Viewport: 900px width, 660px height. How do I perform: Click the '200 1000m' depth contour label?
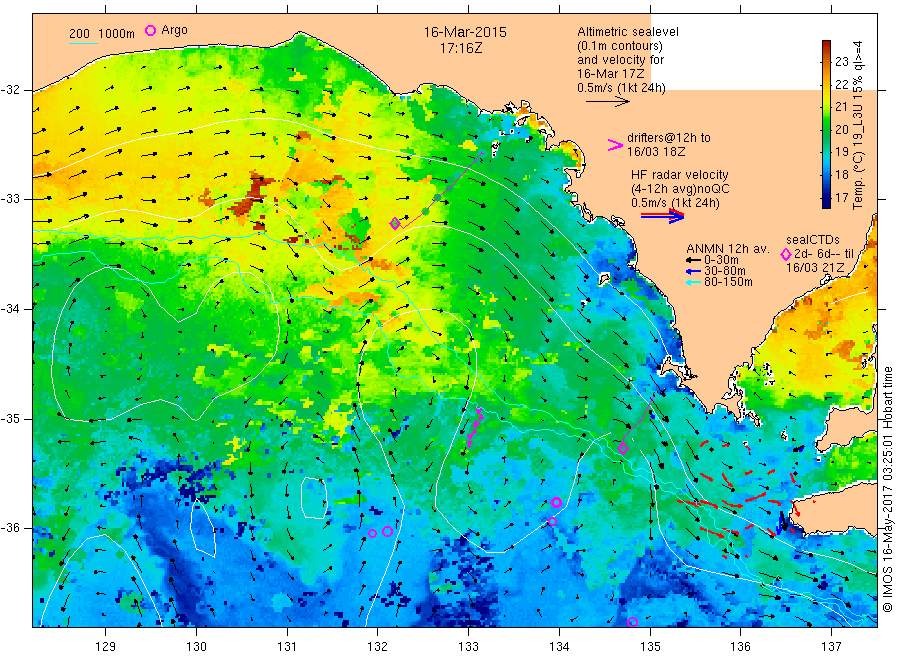(102, 34)
